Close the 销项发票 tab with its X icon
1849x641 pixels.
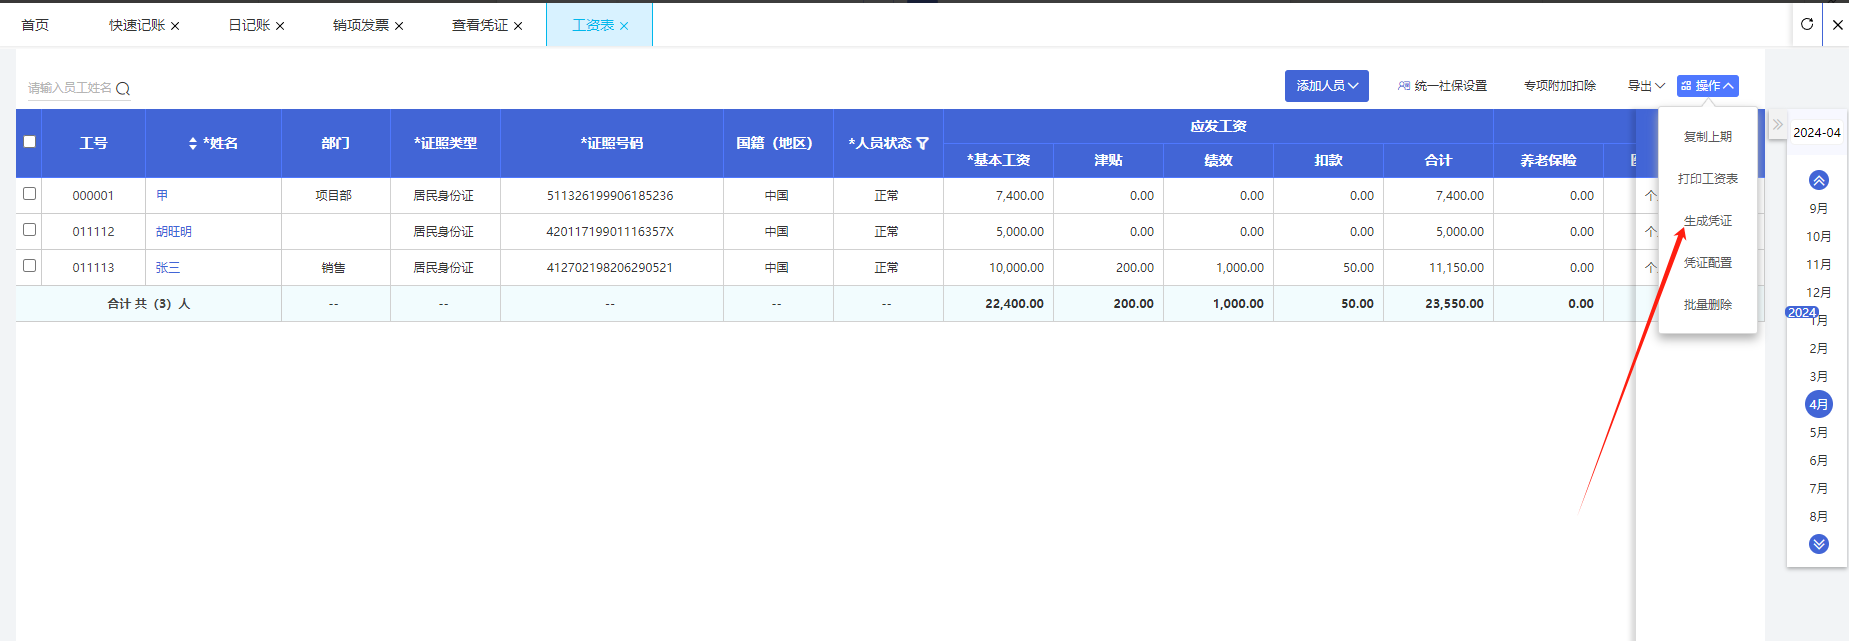coord(399,26)
